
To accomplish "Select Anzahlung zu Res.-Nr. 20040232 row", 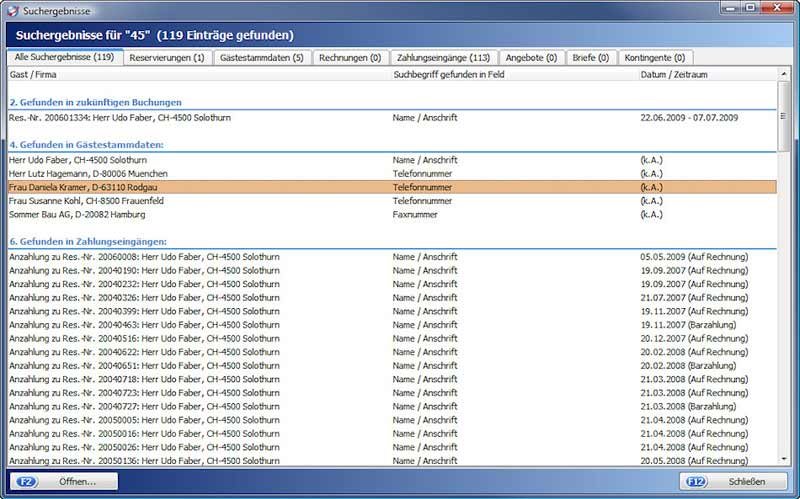I will point(392,284).
